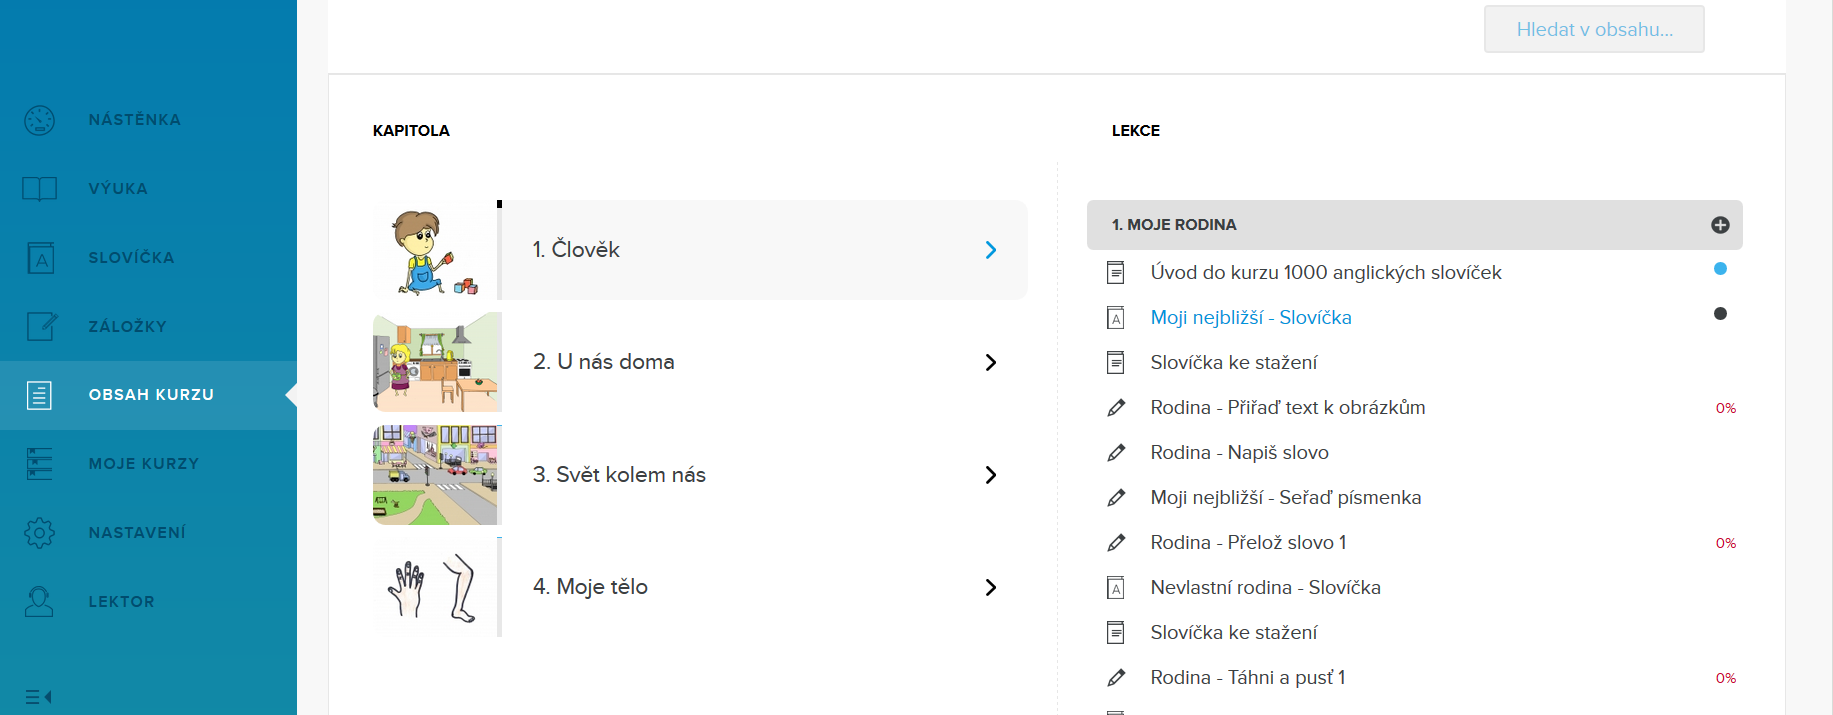Click the blue status dot for Úvod lesson
This screenshot has height=715, width=1833.
(x=1720, y=268)
